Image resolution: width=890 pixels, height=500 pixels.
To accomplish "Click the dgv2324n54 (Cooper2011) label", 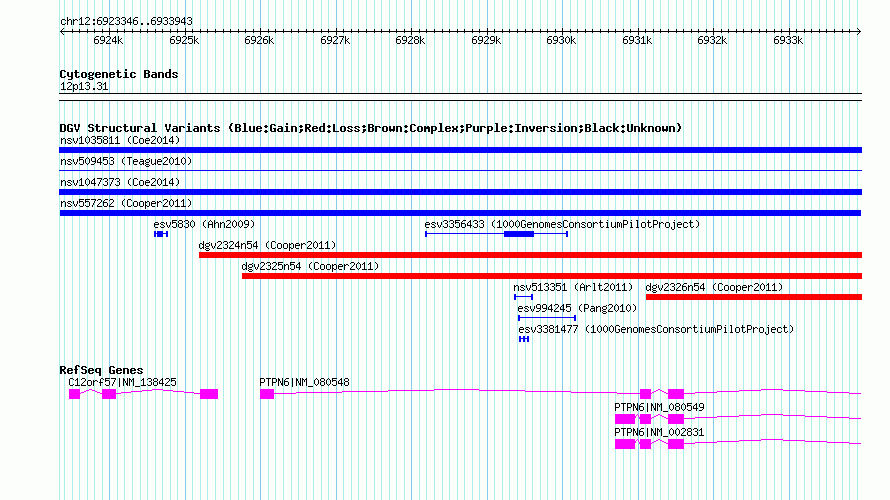I will pyautogui.click(x=267, y=245).
